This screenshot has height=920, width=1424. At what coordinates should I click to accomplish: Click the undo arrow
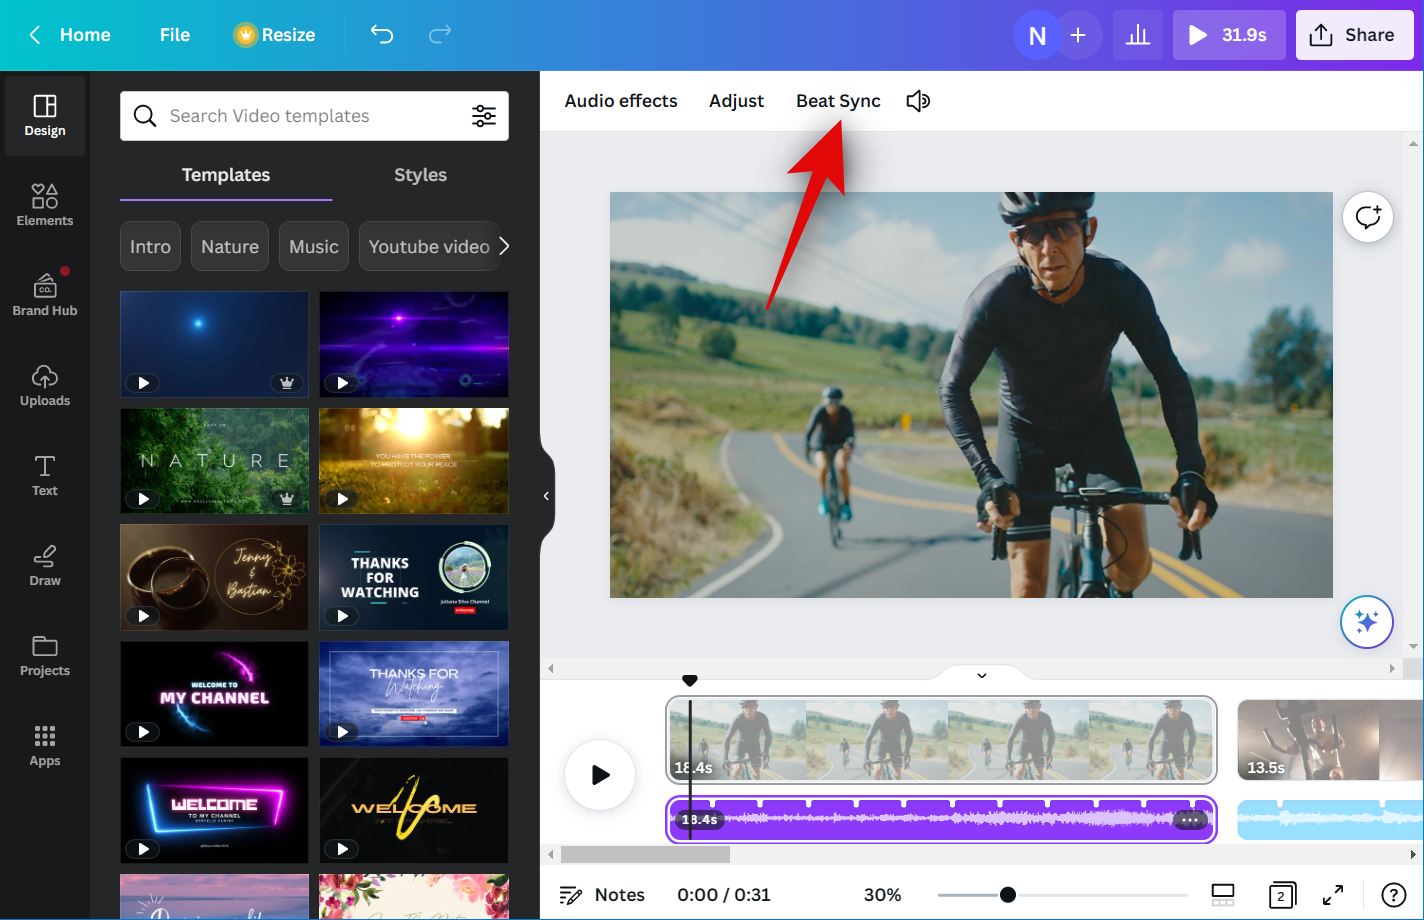point(382,35)
